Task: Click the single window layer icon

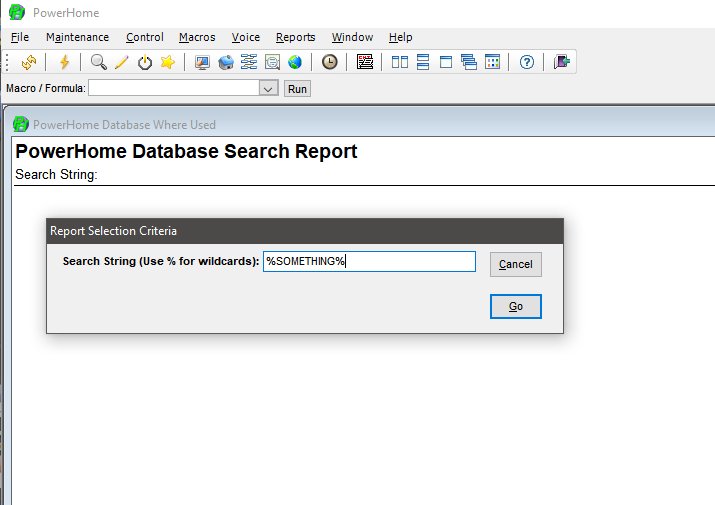Action: point(446,62)
